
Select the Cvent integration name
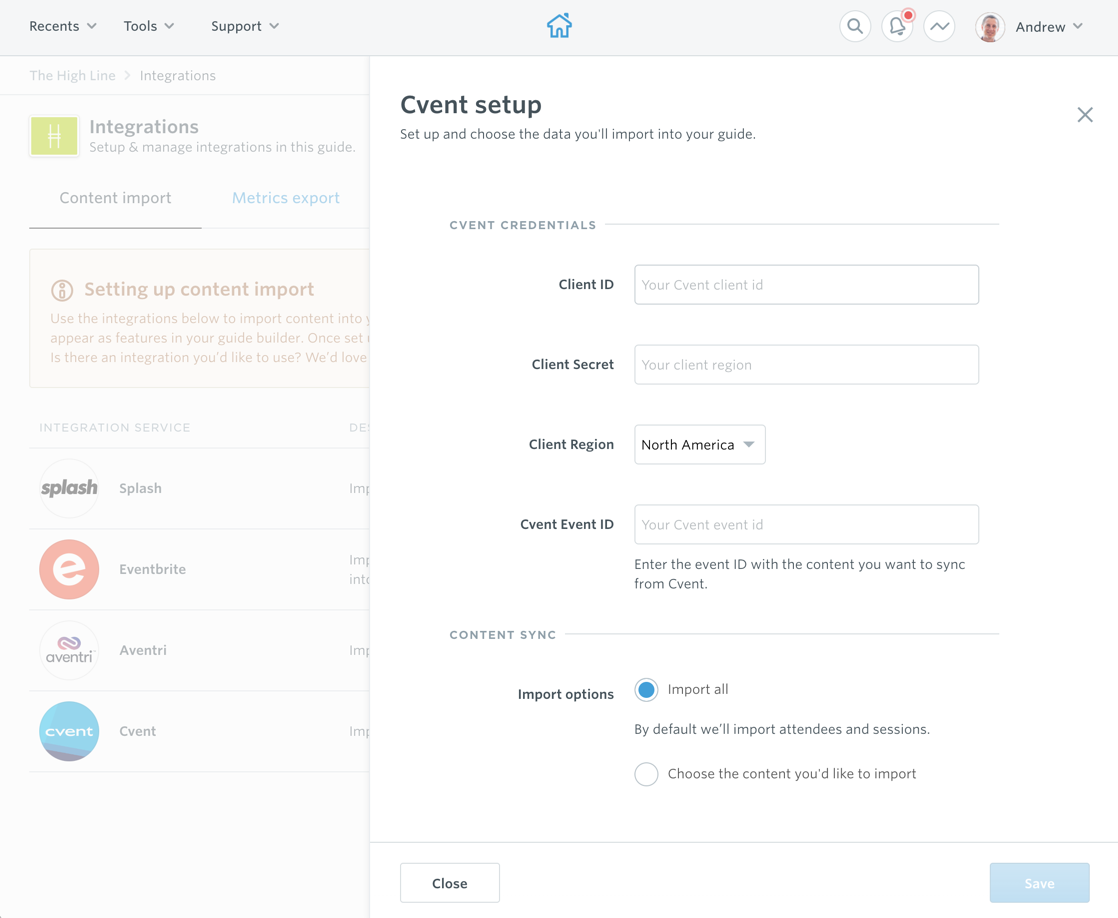click(x=137, y=731)
